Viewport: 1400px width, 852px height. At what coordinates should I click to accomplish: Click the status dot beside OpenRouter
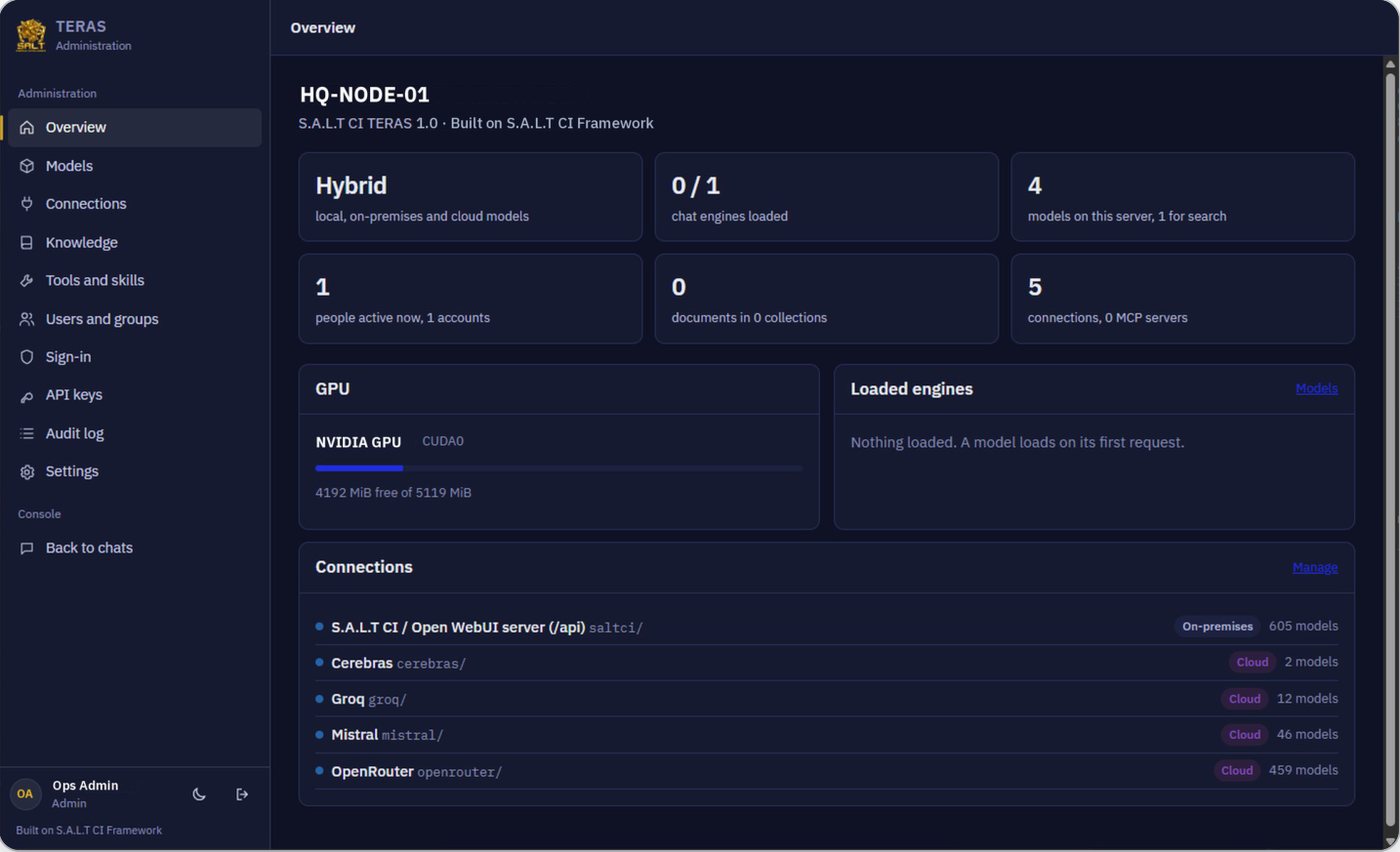pos(319,771)
